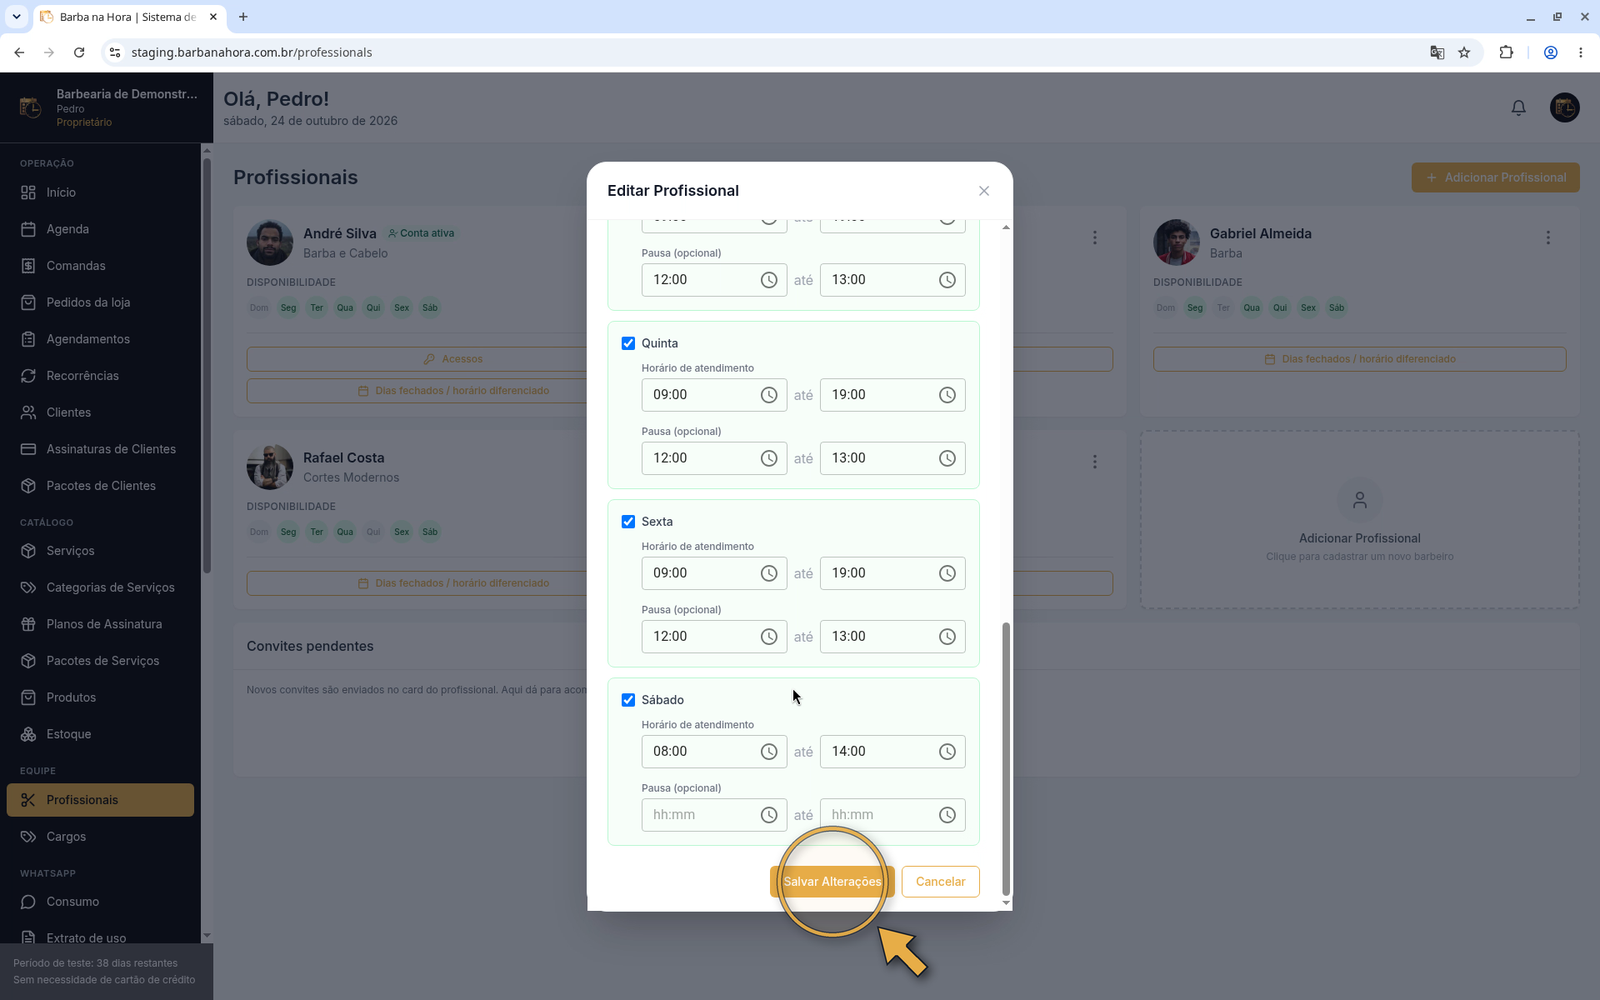Screen dimensions: 1600x1000
Task: Click the user profile avatar at top right
Action: (x=1564, y=108)
